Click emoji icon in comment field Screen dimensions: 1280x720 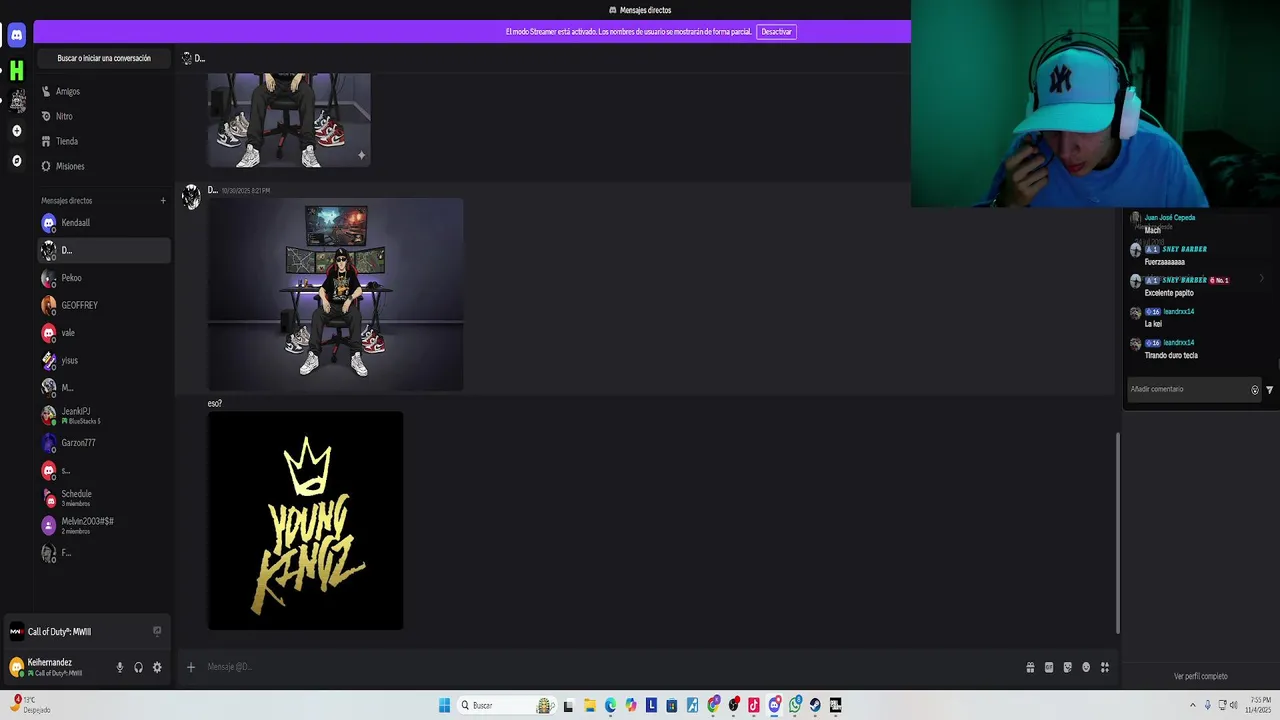click(x=1255, y=390)
